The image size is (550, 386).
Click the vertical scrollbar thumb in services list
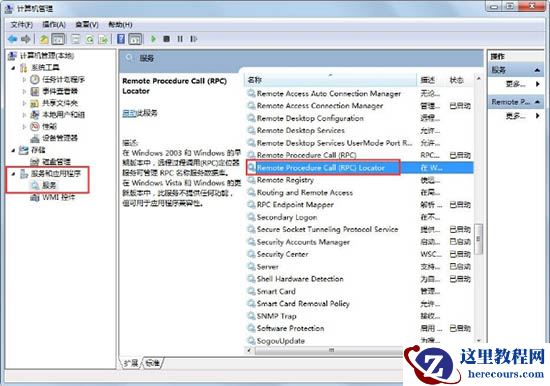click(478, 239)
